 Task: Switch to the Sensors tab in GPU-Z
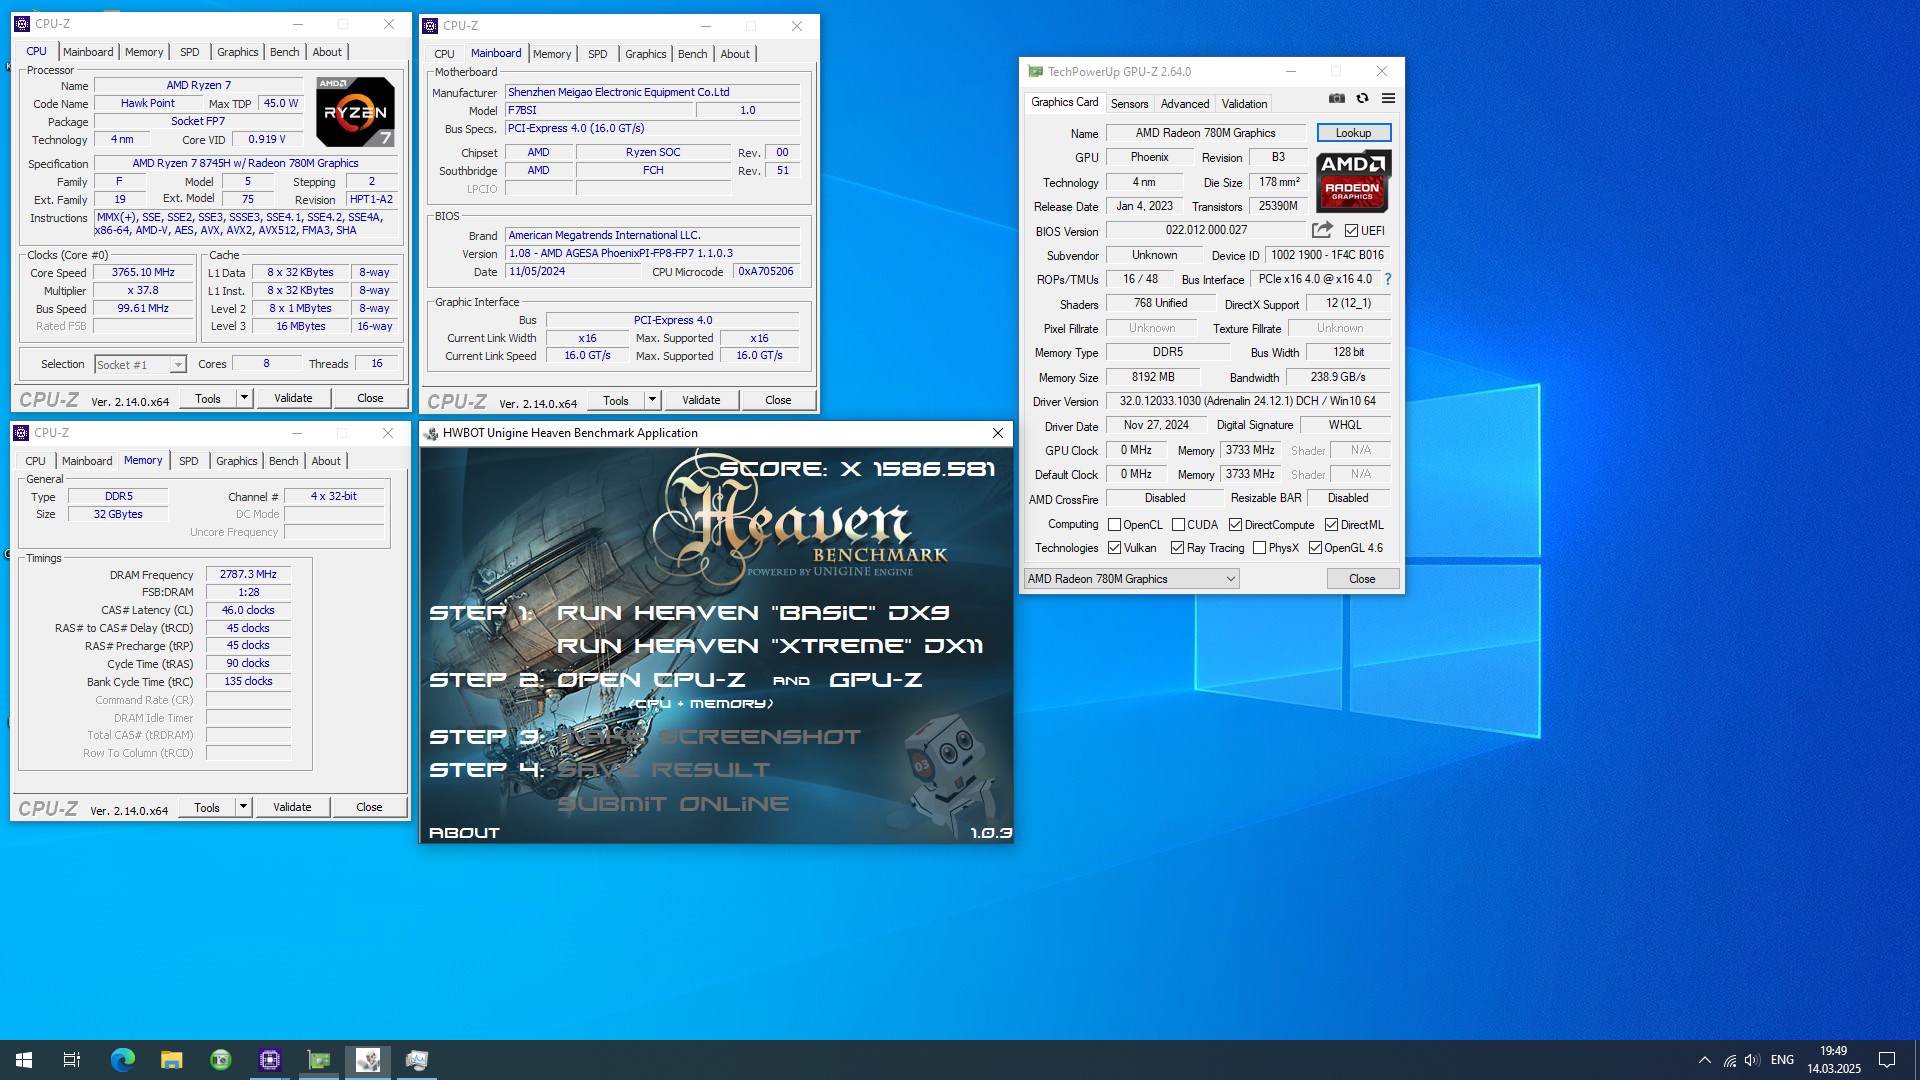point(1129,104)
